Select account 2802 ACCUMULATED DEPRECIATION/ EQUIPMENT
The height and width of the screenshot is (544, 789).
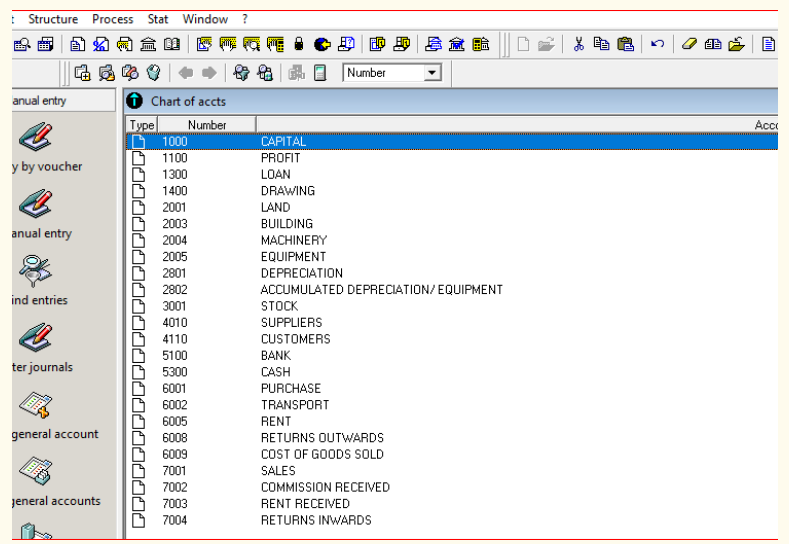click(451, 289)
